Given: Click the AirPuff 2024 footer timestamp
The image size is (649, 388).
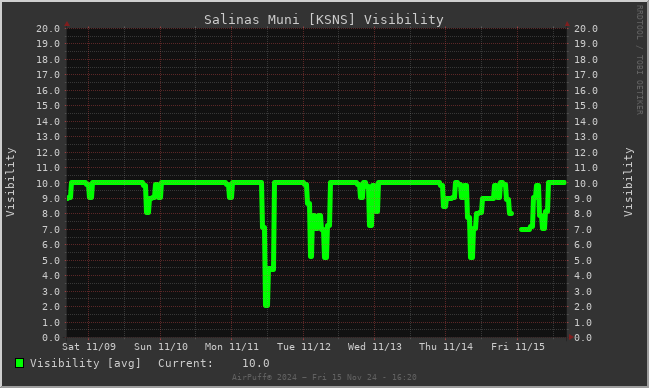Looking at the screenshot, I should tap(324, 377).
